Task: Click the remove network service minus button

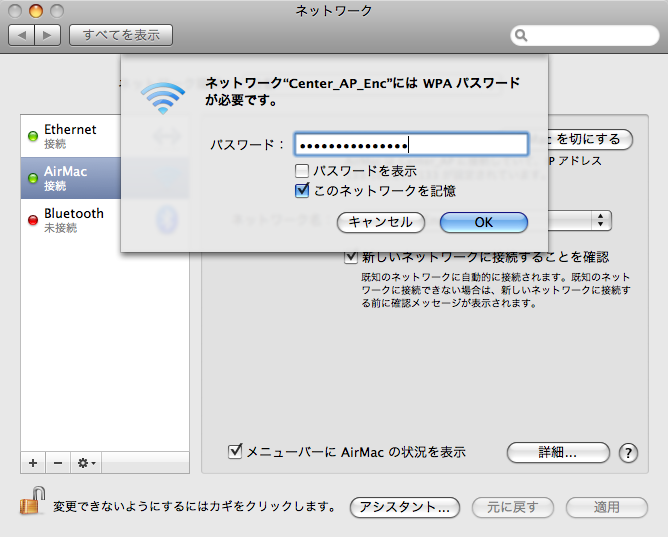Action: tap(58, 462)
